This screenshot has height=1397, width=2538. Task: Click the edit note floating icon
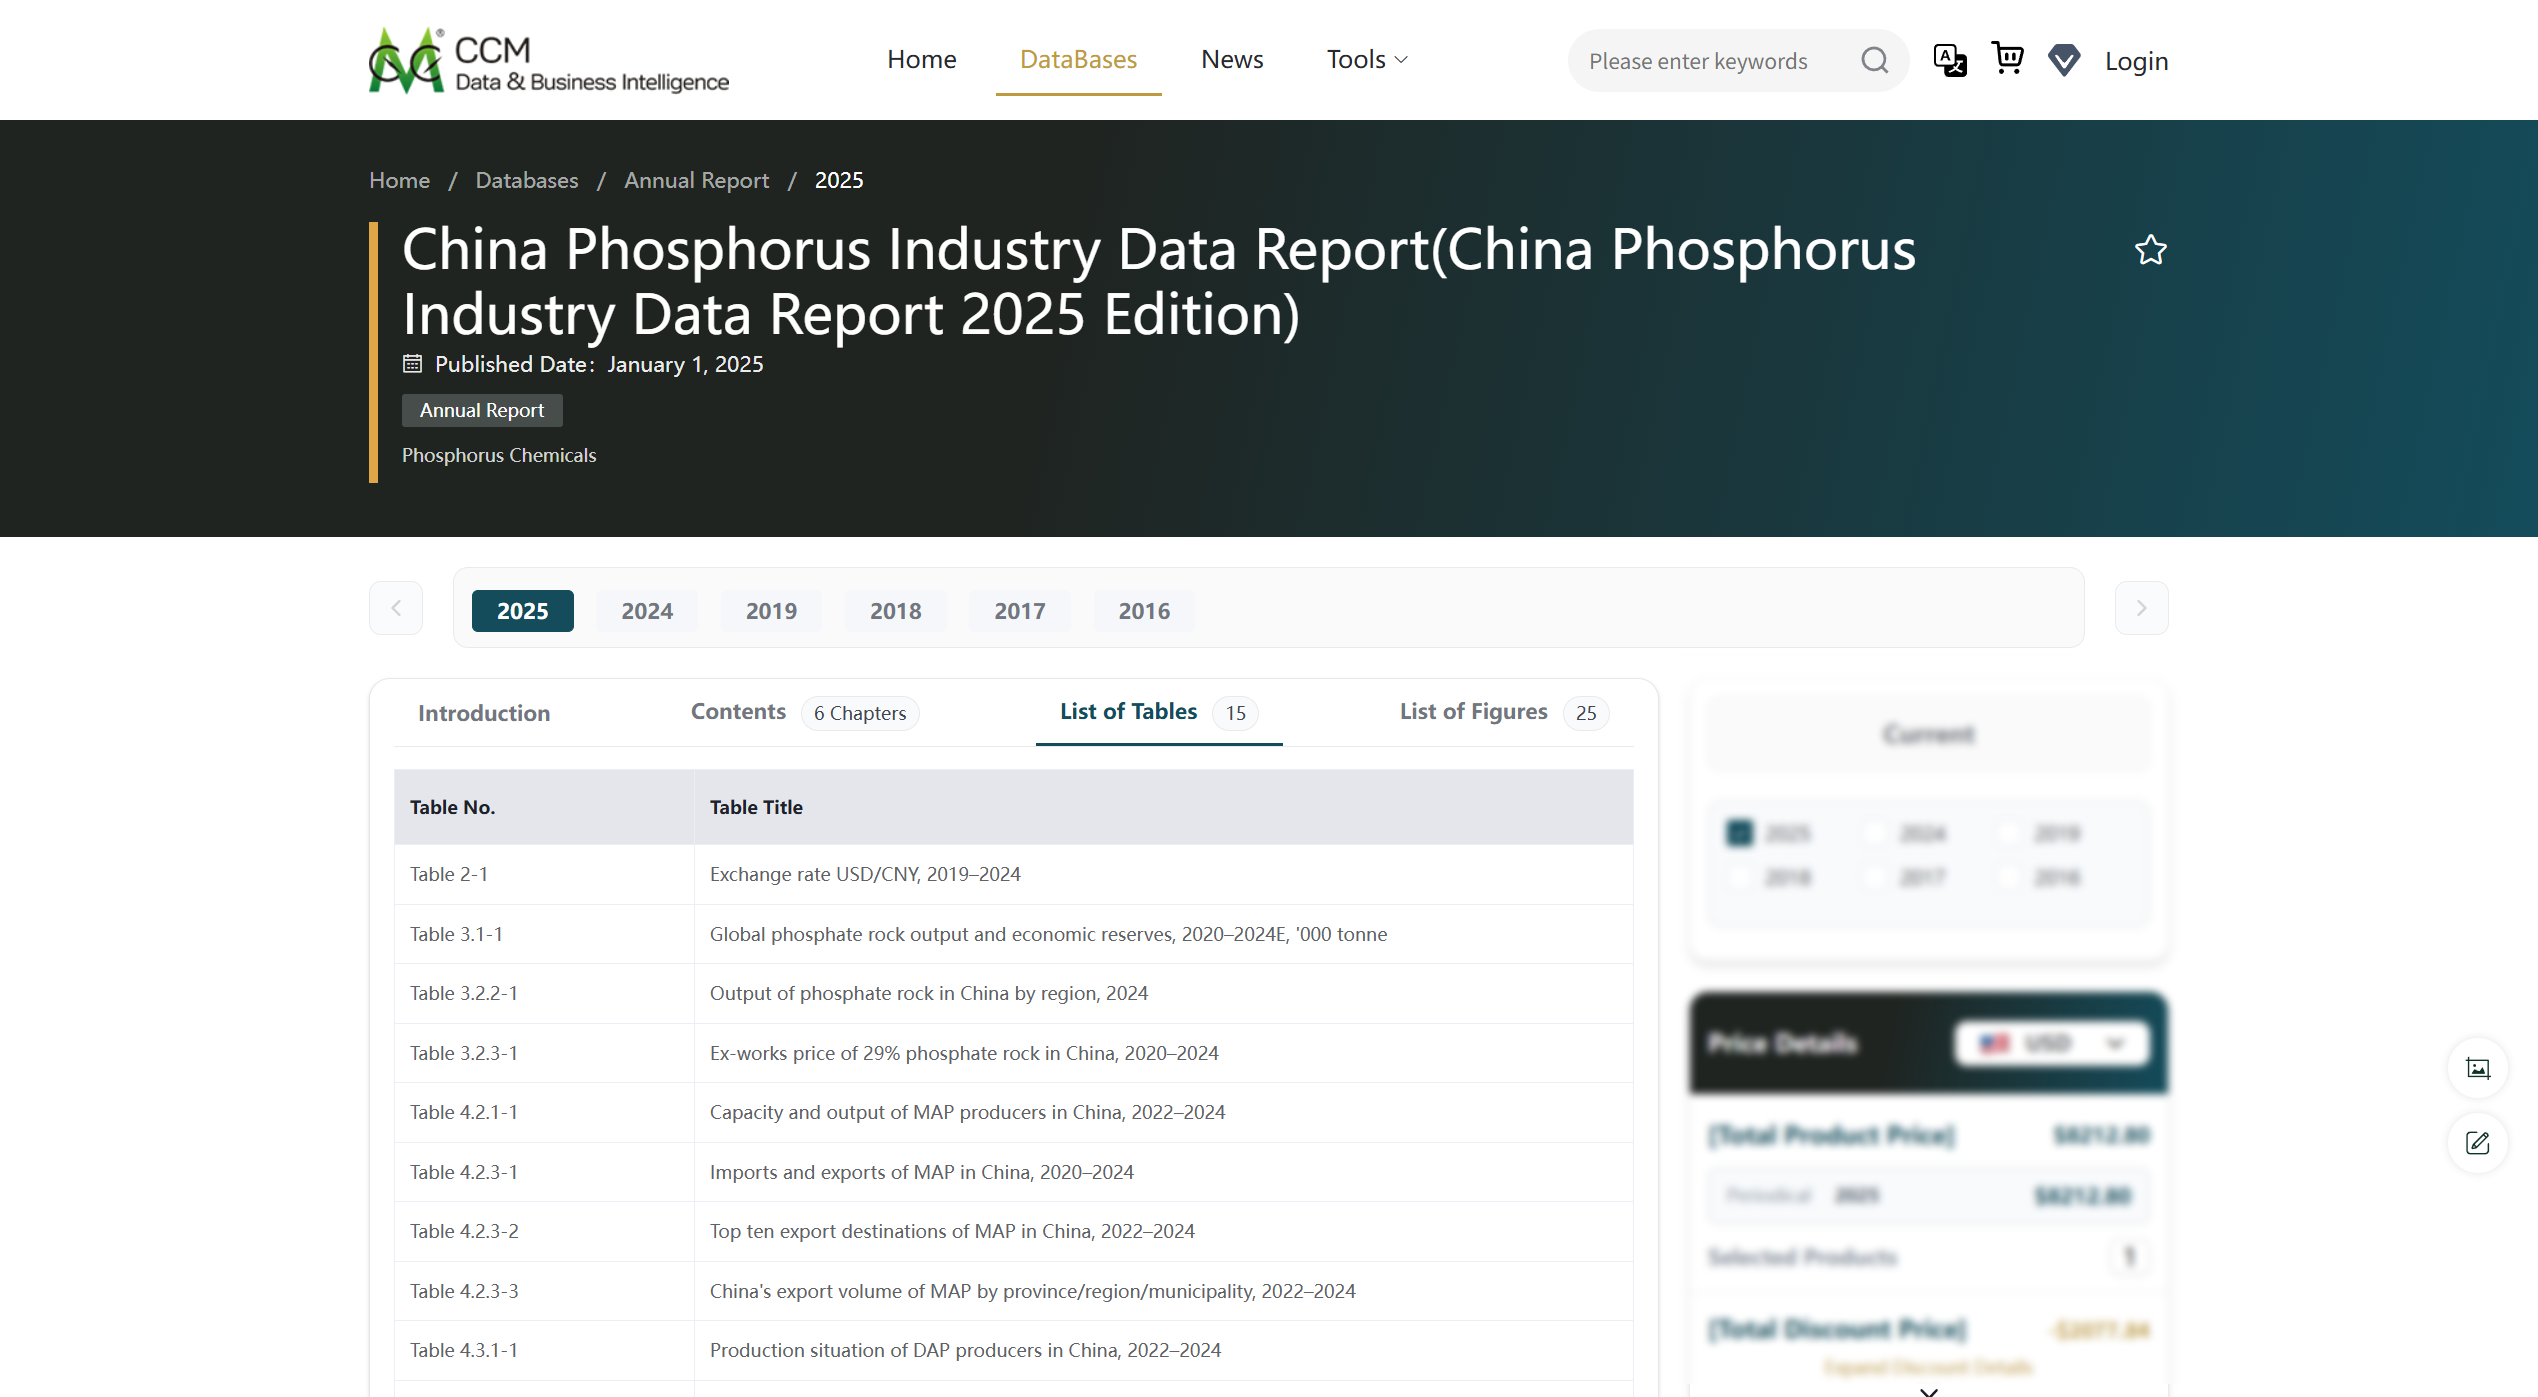[2477, 1143]
